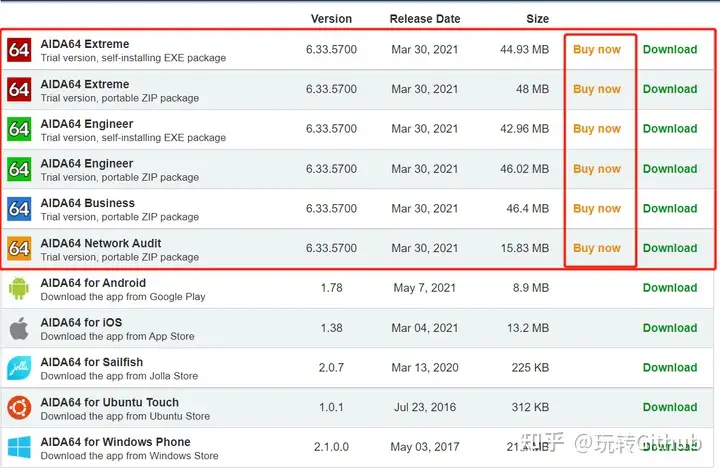The image size is (720, 473).
Task: Buy now for AIDA64 Network Audit
Action: [597, 248]
